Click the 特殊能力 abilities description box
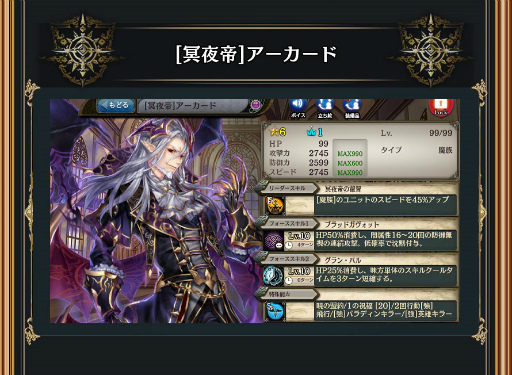The width and height of the screenshot is (512, 375). 385,310
